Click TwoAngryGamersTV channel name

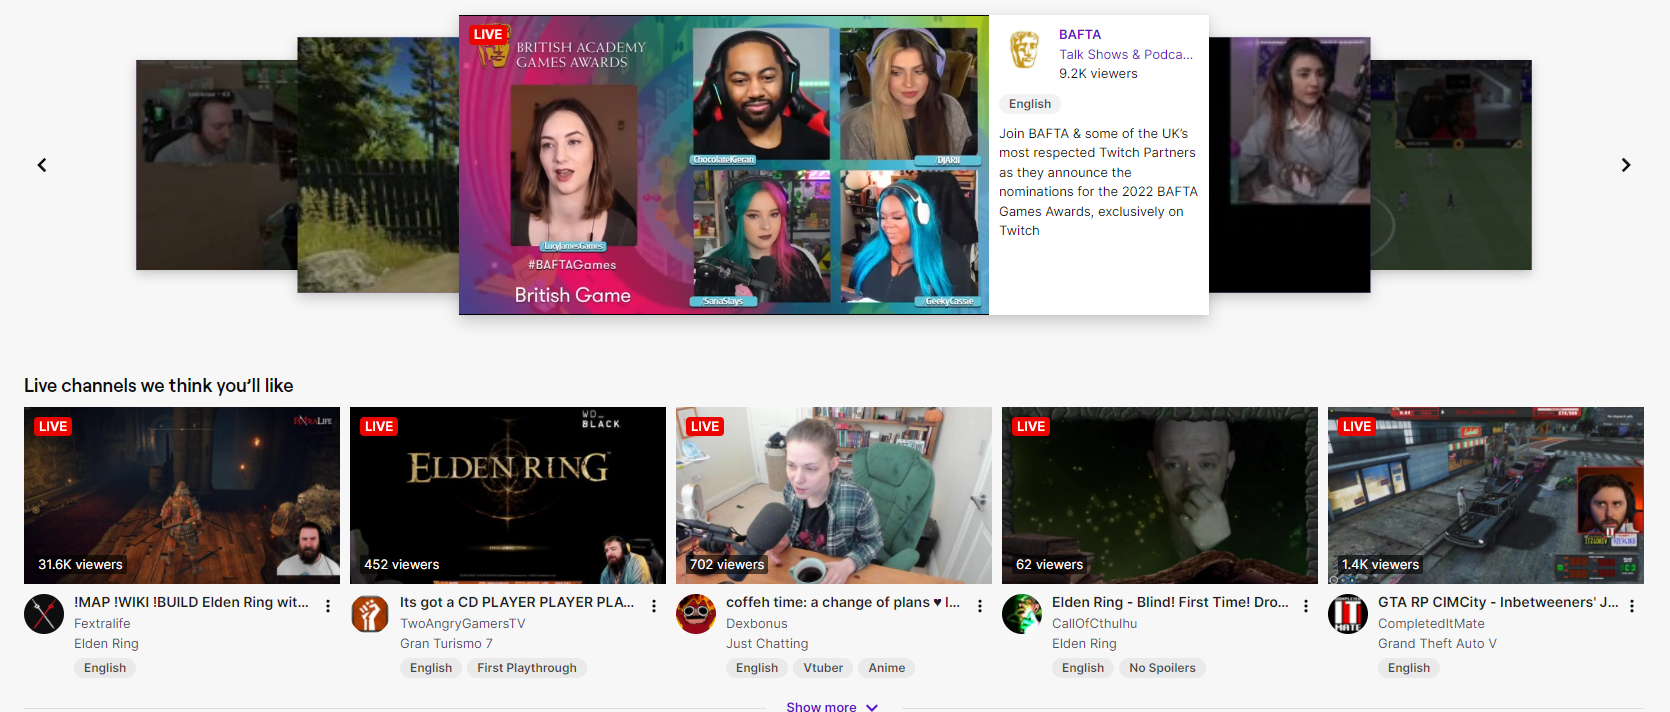463,623
